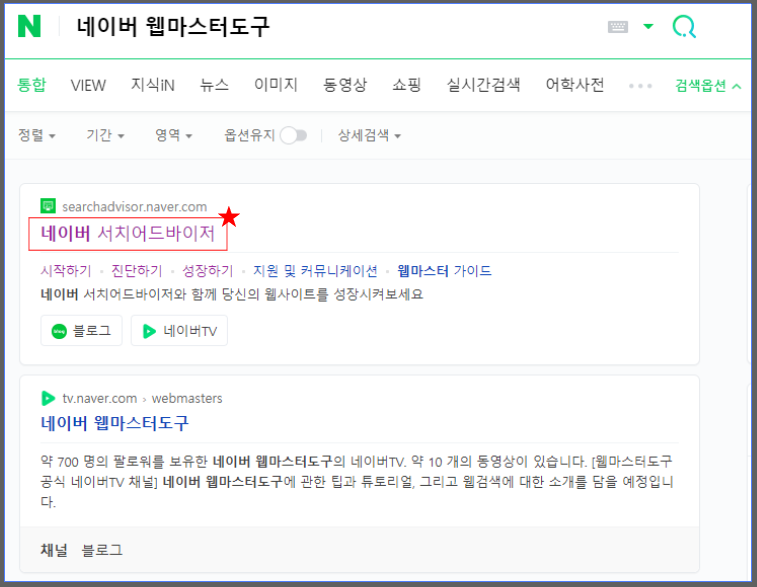Screen dimensions: 757x587
Task: Switch to the VIEW tab
Action: click(88, 85)
